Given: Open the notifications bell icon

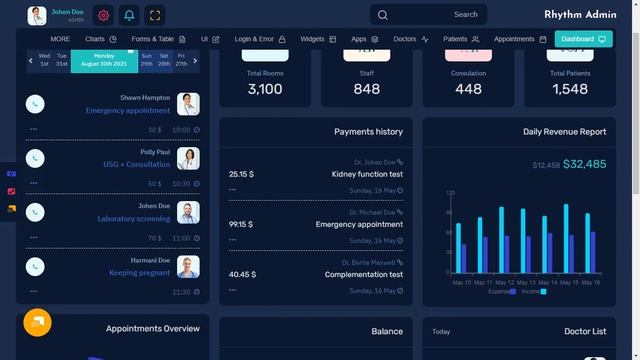Looking at the screenshot, I should (129, 16).
